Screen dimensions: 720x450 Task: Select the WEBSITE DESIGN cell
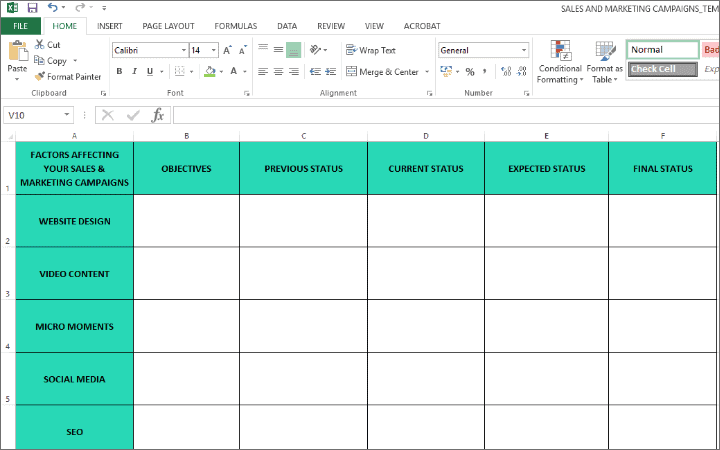[74, 221]
